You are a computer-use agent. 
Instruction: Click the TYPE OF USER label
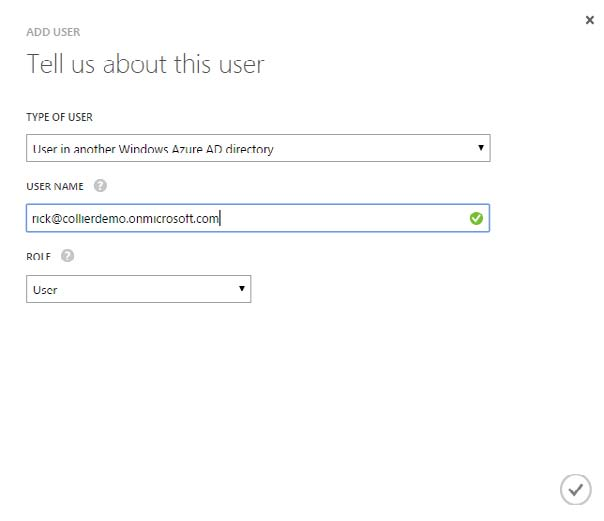[x=60, y=117]
